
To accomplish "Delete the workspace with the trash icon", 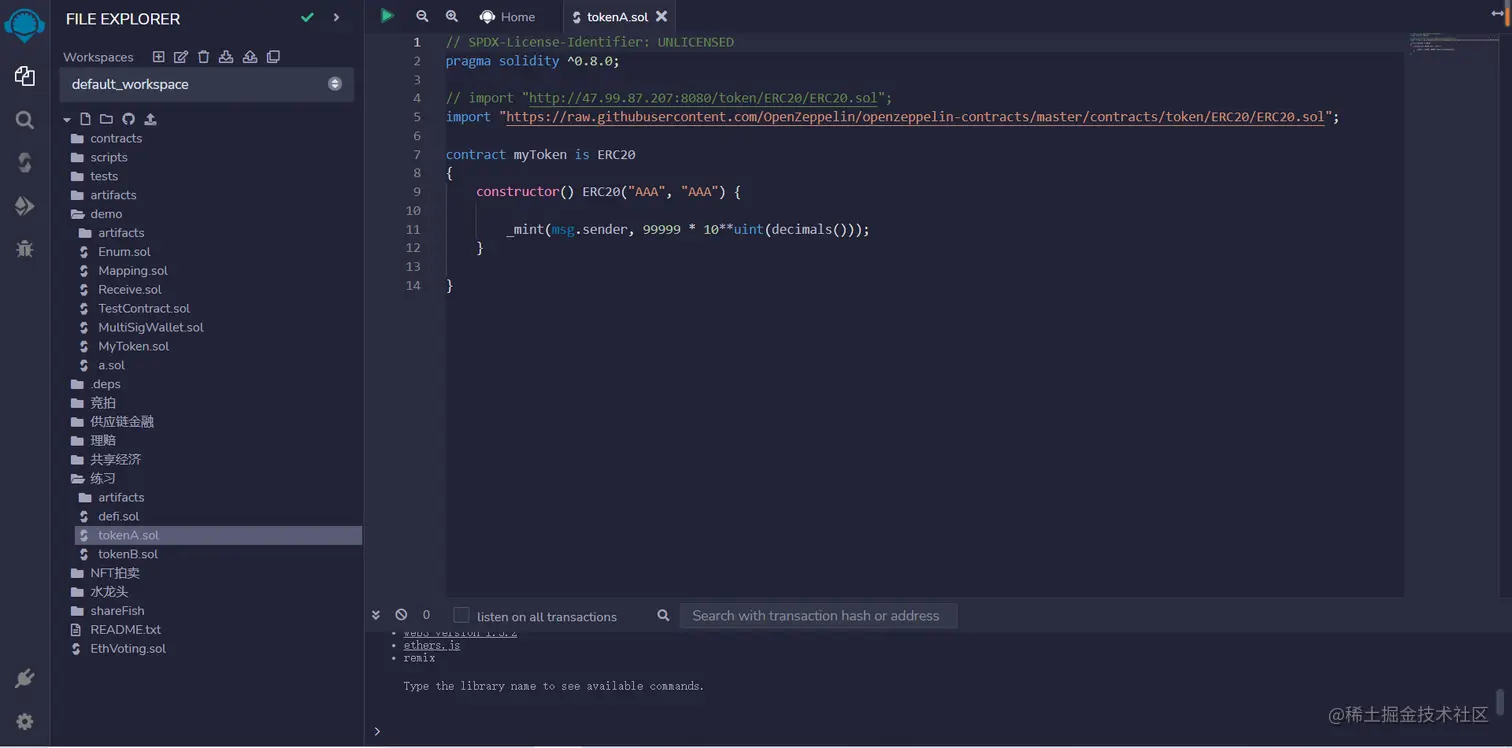I will pyautogui.click(x=204, y=57).
